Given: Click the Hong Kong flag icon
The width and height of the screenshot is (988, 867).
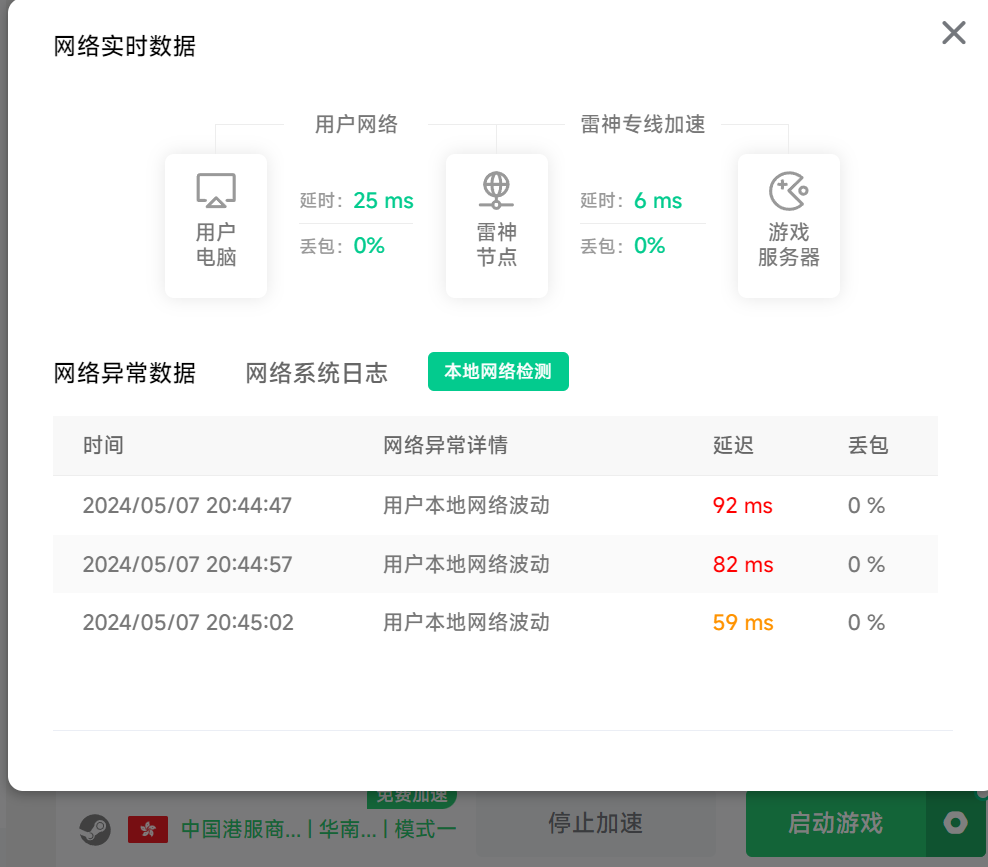Looking at the screenshot, I should coord(148,828).
